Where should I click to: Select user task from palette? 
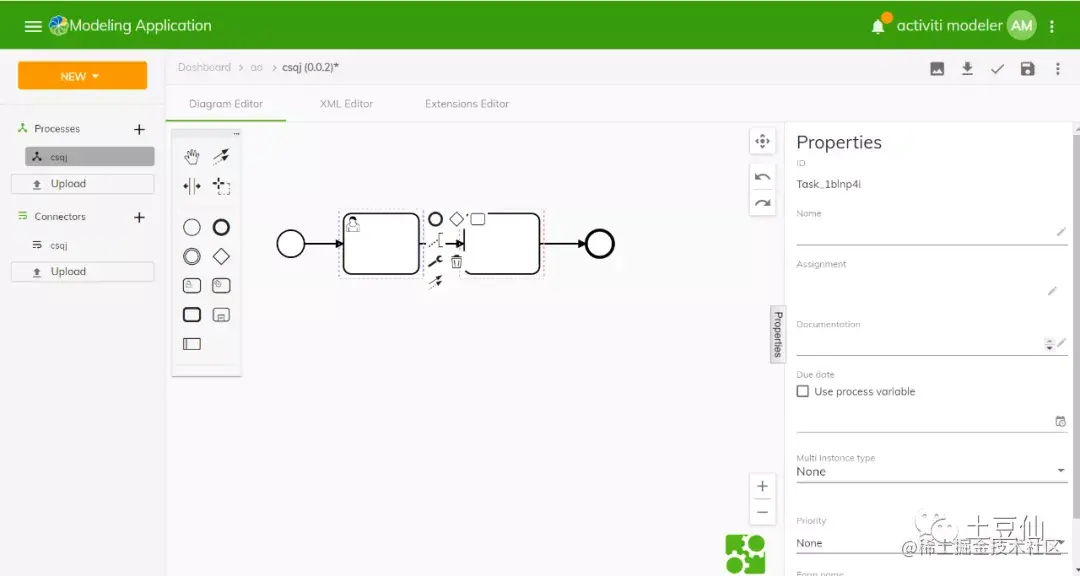click(191, 285)
